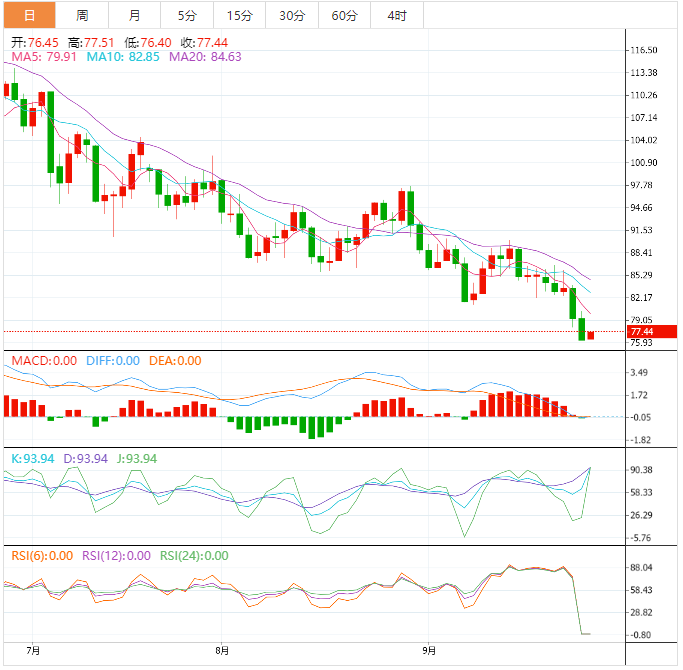Viewport: 683px width, 670px height.
Task: Click the K:93.94 label
Action: 33,459
